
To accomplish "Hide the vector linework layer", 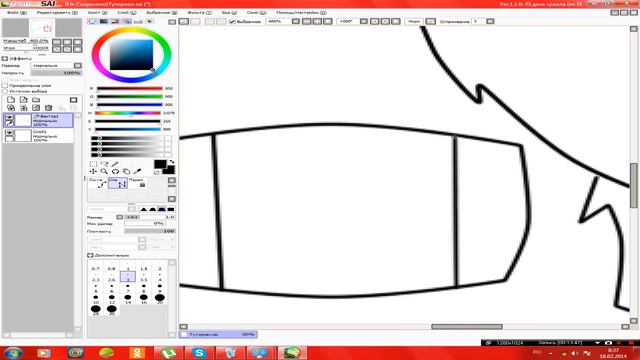I will tap(9, 117).
